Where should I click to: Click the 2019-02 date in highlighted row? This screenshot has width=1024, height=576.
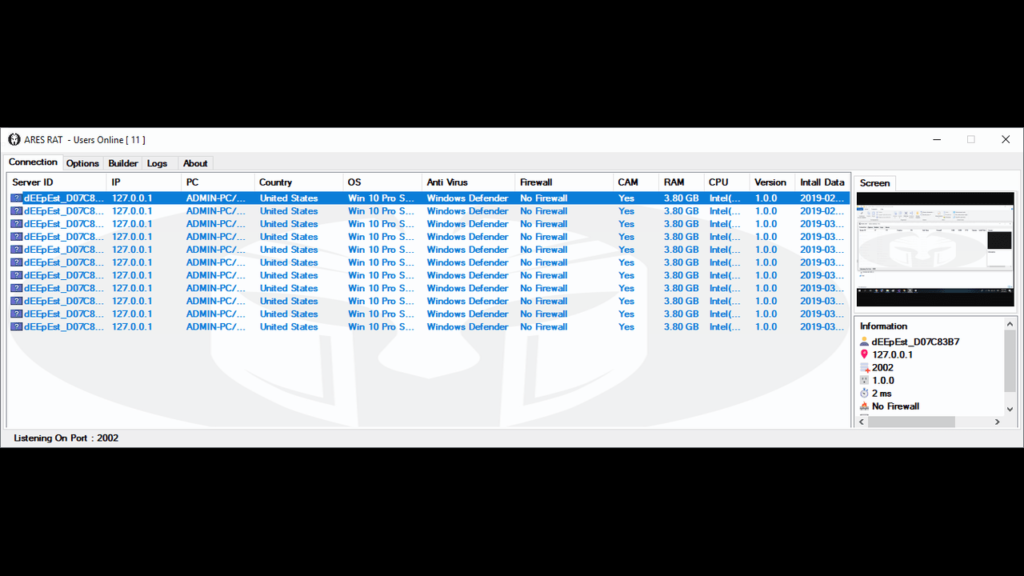point(822,198)
